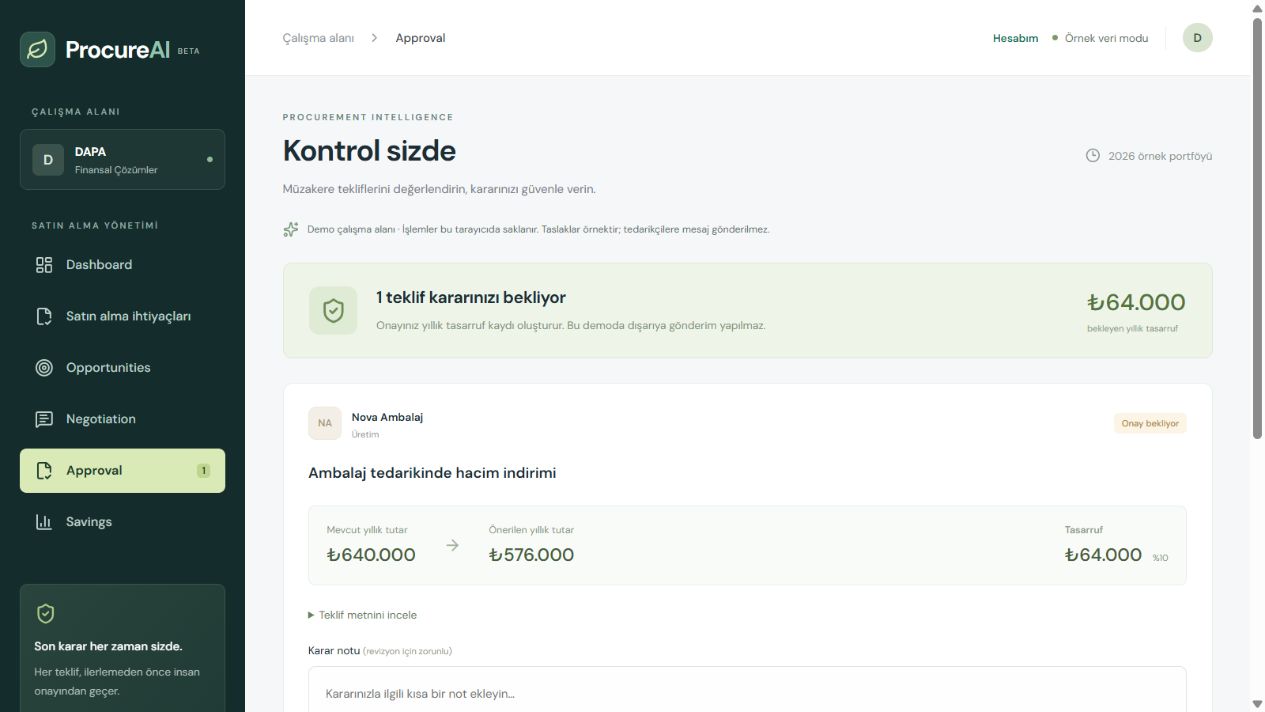
Task: Click the clock icon beside 2026 örnek portföyü
Action: [1093, 156]
